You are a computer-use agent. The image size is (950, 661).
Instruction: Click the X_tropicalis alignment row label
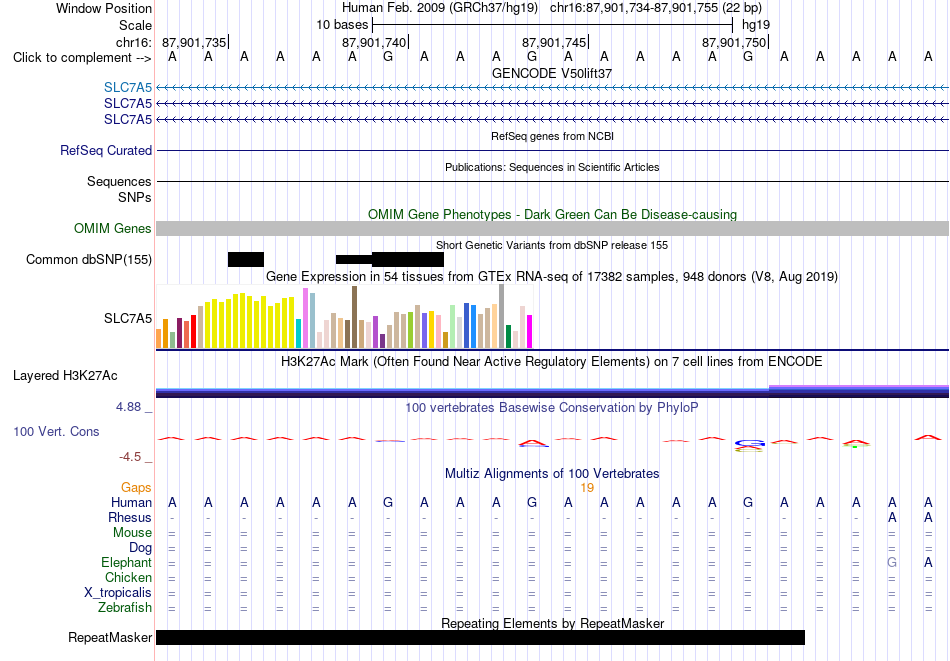[118, 593]
